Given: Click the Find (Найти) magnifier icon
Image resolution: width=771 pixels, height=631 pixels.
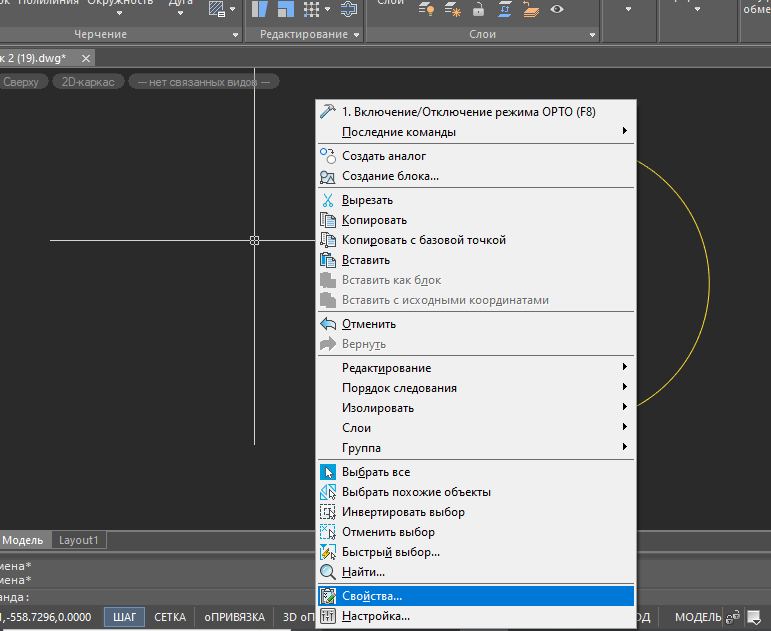Looking at the screenshot, I should tap(328, 572).
